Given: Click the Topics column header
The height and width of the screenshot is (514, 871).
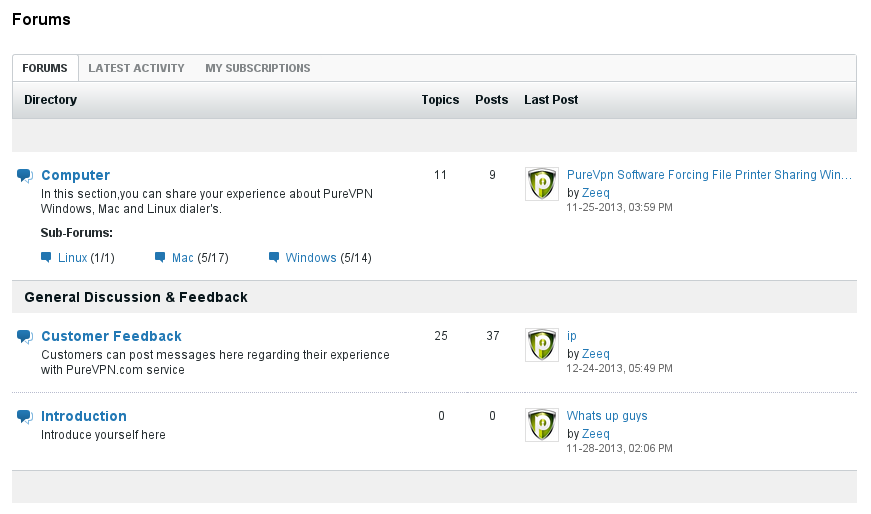Looking at the screenshot, I should [x=440, y=100].
